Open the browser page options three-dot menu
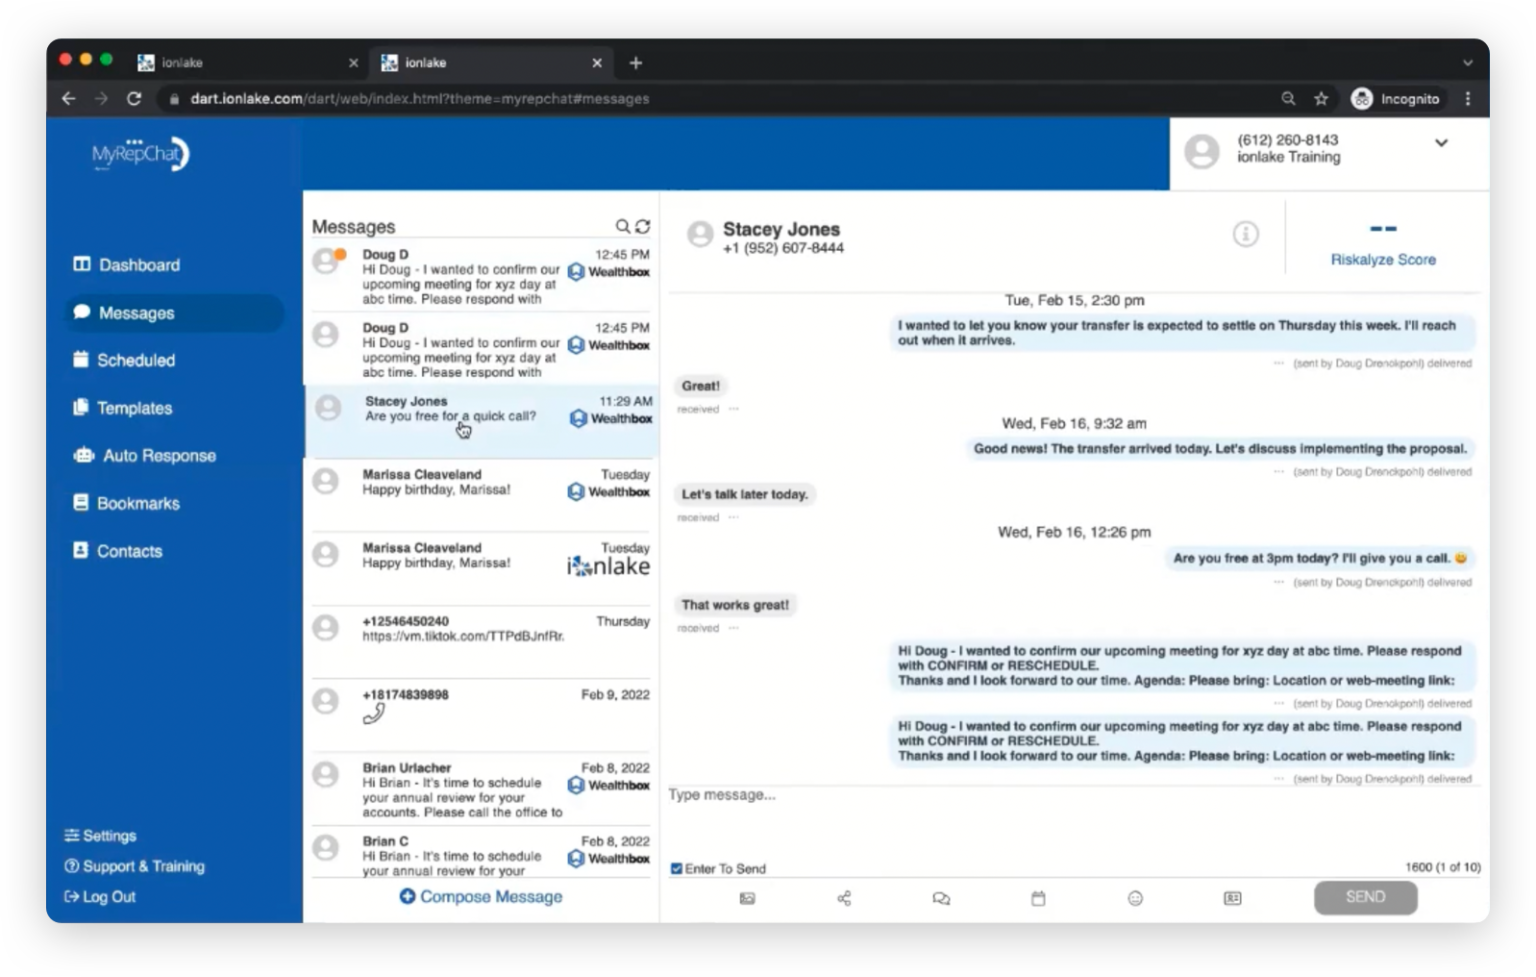The image size is (1536, 977). (1467, 99)
